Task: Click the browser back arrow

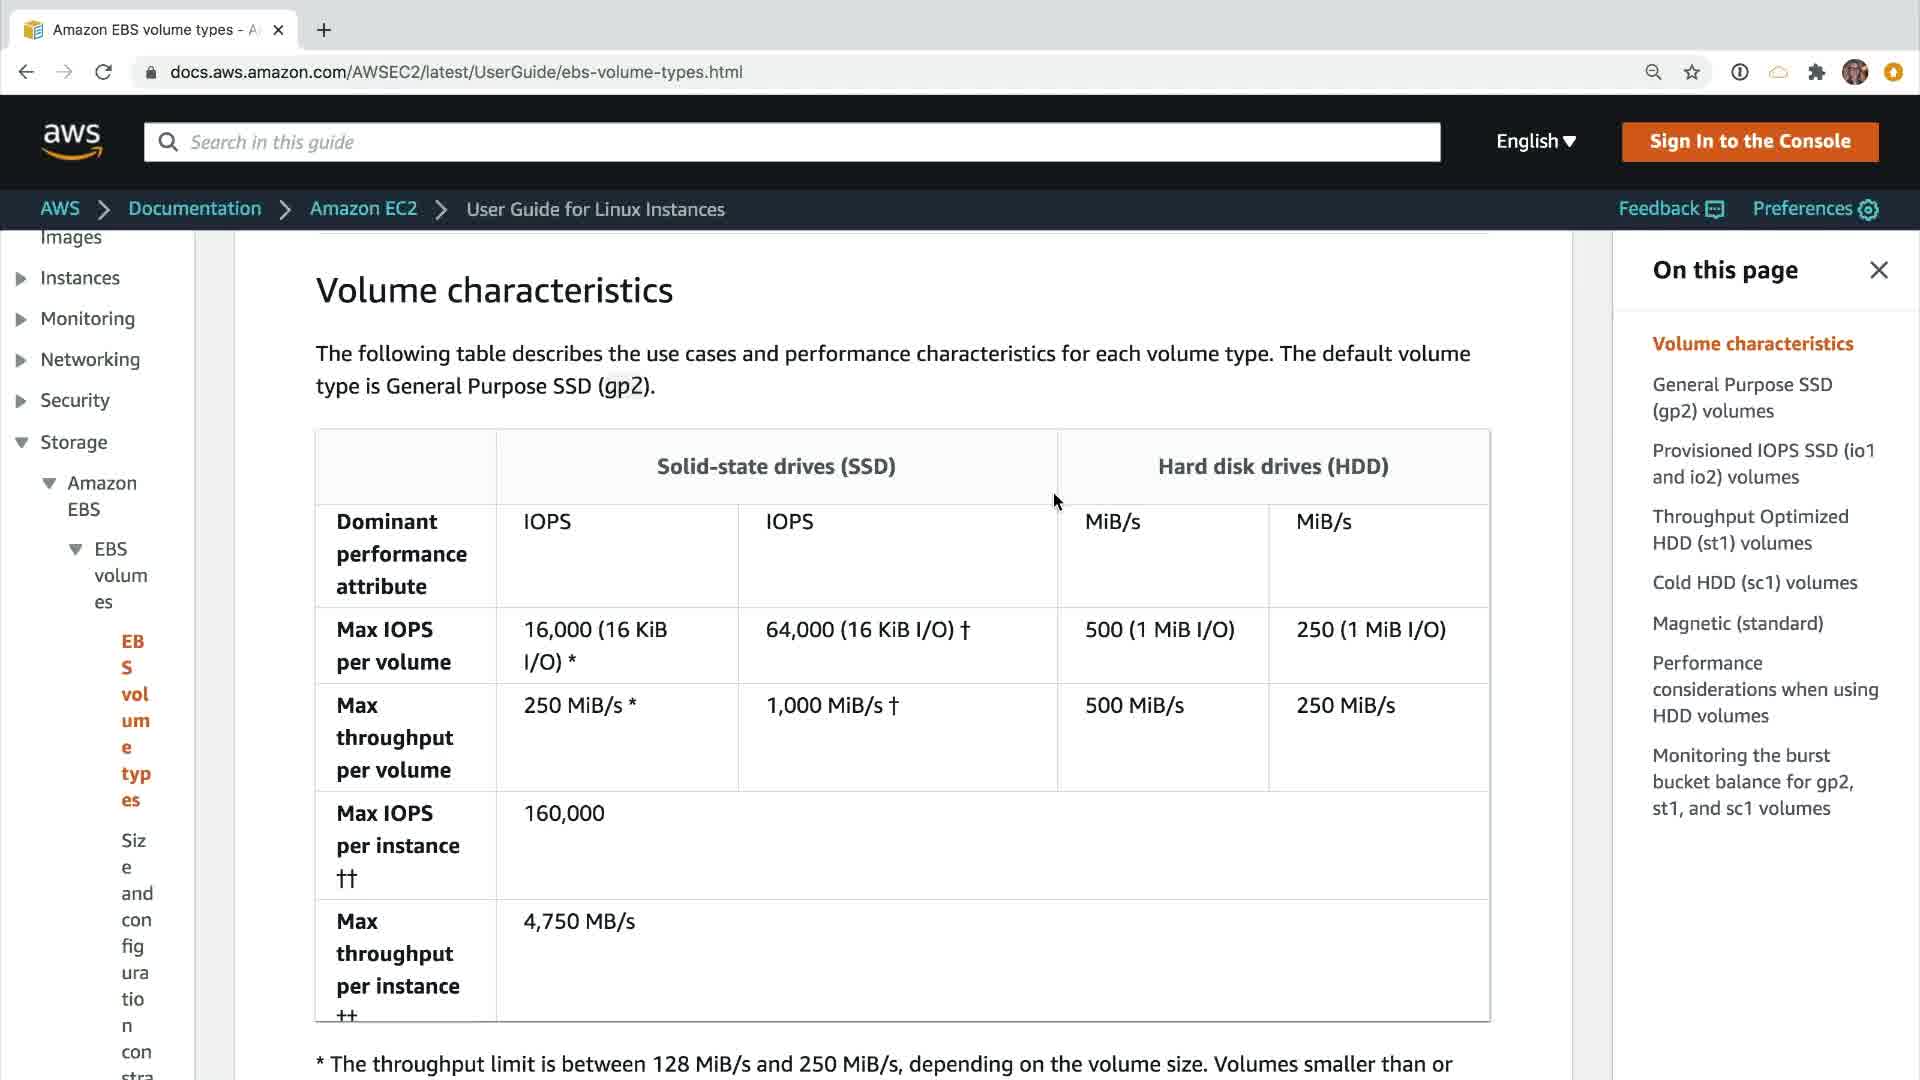Action: [x=27, y=72]
